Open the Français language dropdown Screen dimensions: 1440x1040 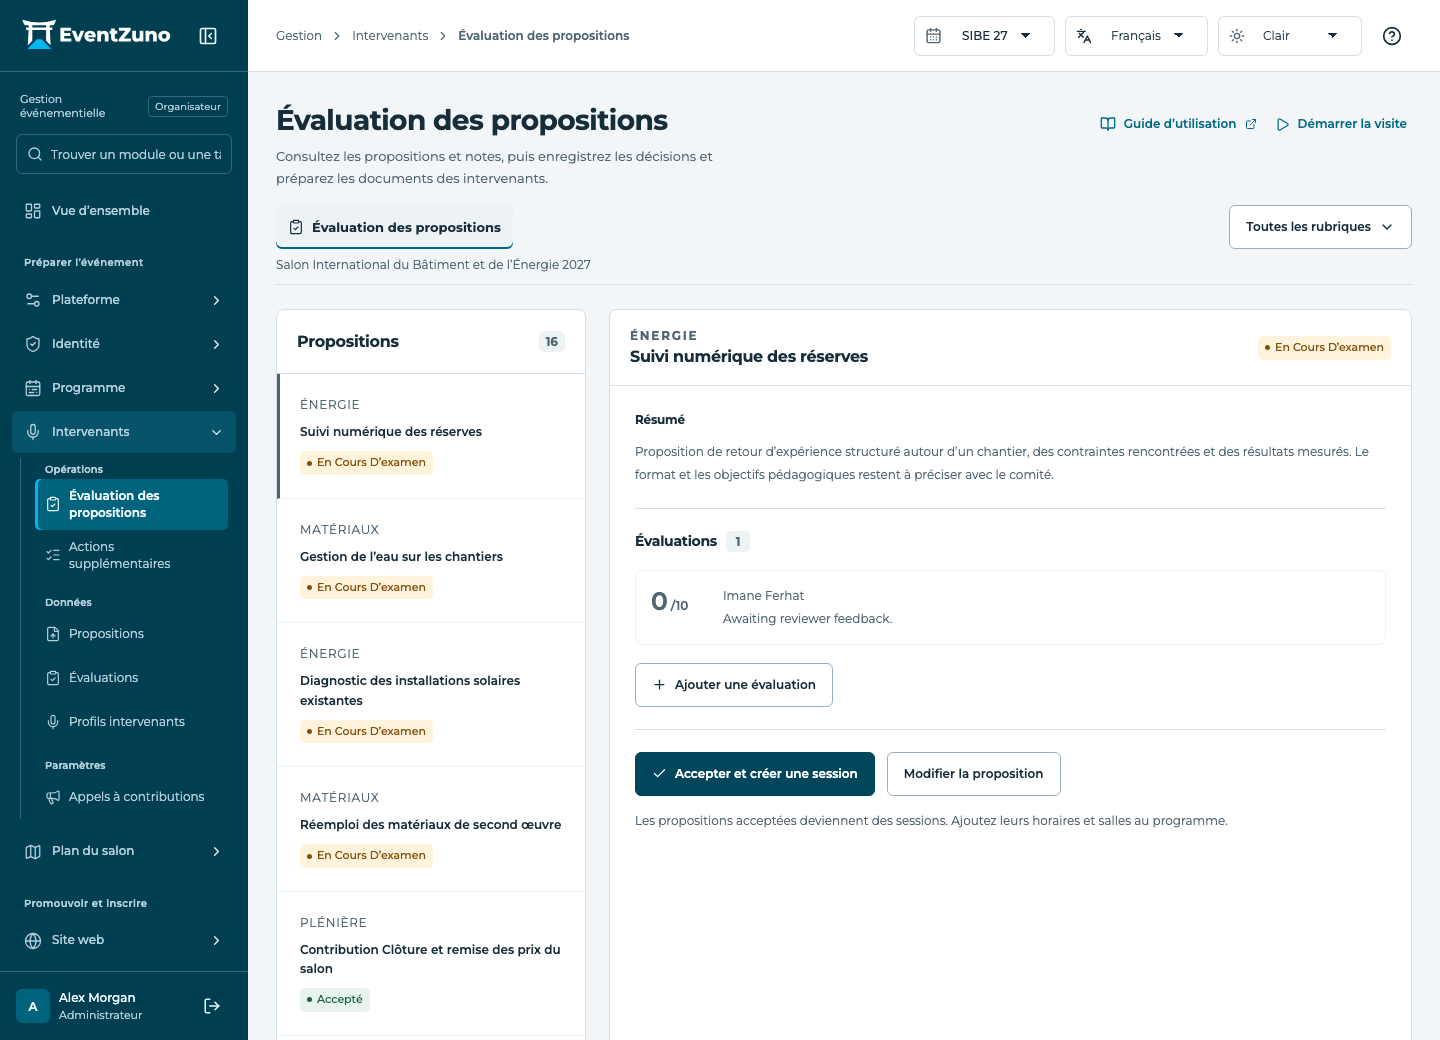pos(1136,36)
